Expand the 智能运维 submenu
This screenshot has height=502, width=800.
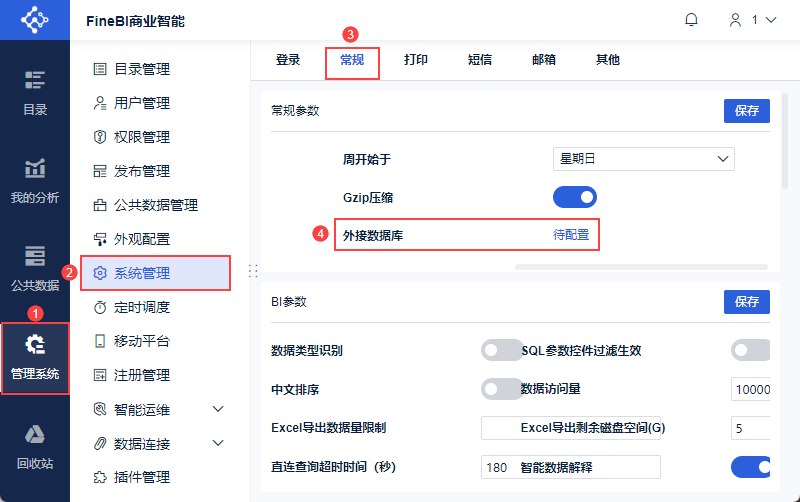(218, 409)
